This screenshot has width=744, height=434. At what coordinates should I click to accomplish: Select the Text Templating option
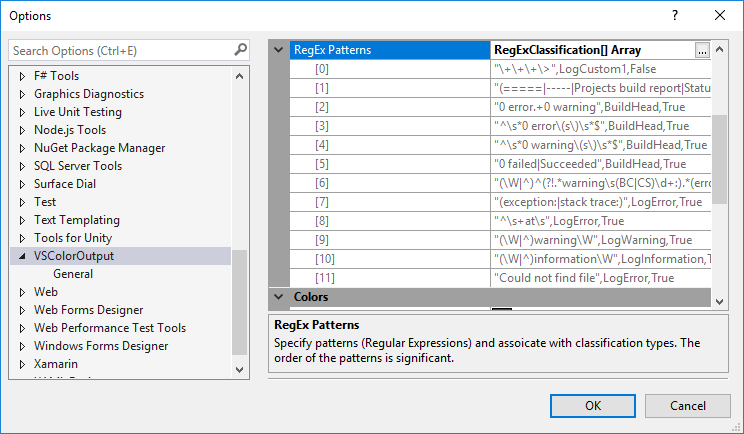click(x=76, y=220)
